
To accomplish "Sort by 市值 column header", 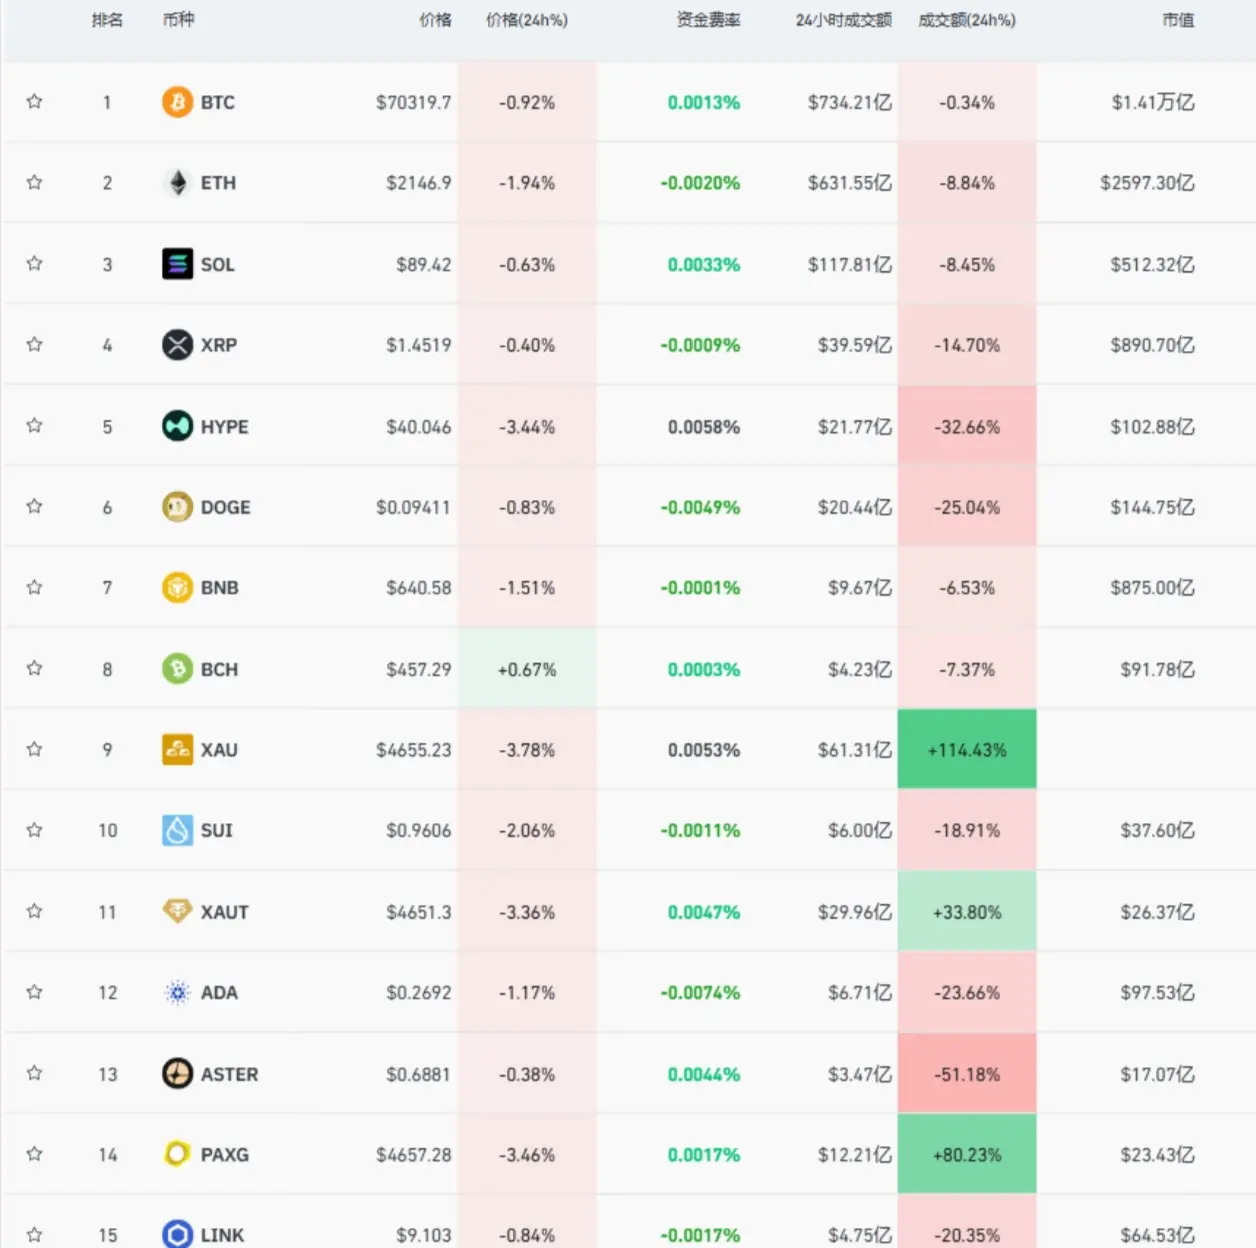I will click(x=1178, y=20).
